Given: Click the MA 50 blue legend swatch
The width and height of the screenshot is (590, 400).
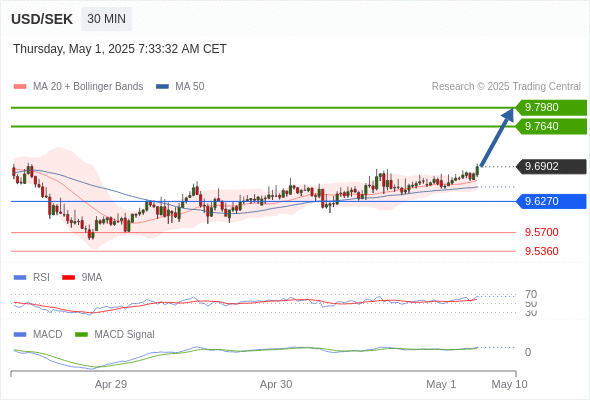Looking at the screenshot, I should (x=162, y=87).
